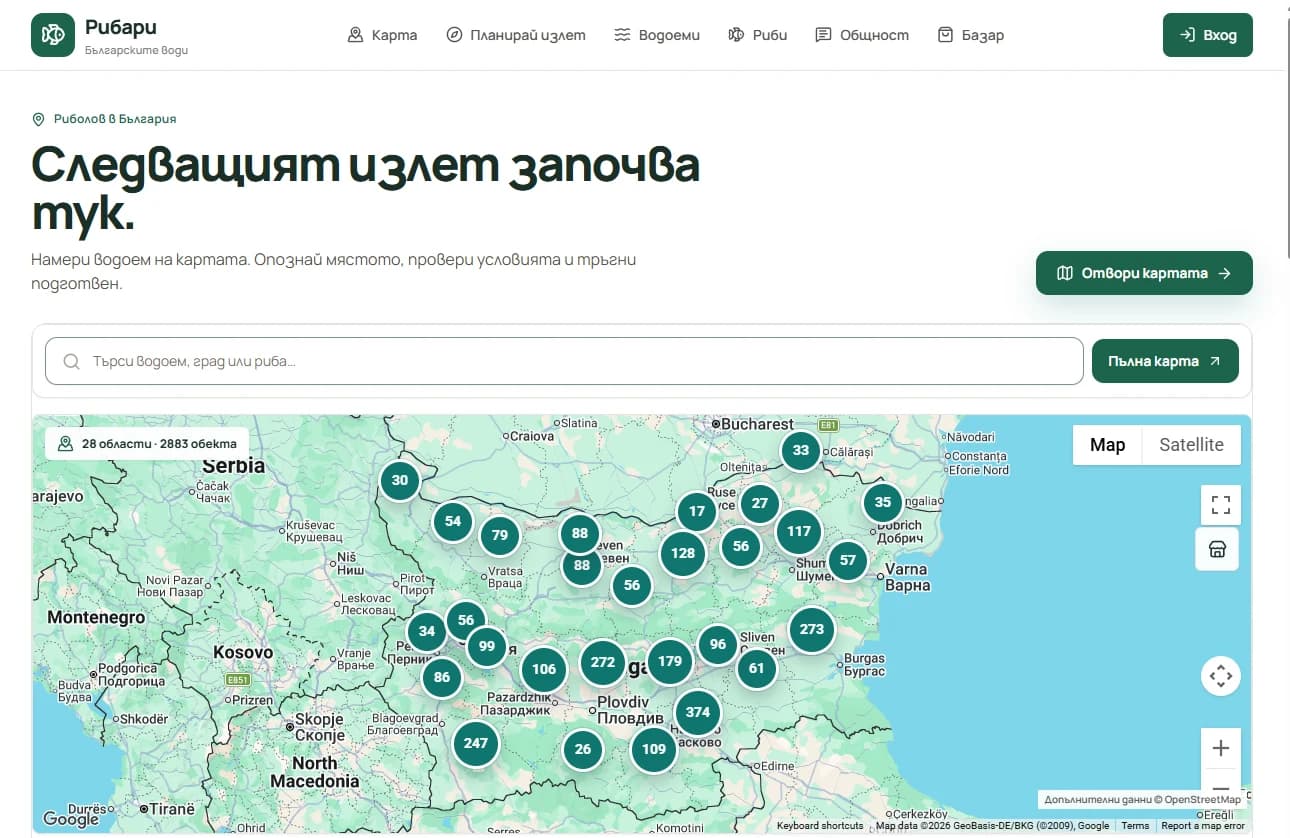The width and height of the screenshot is (1290, 838).
Task: Go to Планирай излет page
Action: [516, 35]
